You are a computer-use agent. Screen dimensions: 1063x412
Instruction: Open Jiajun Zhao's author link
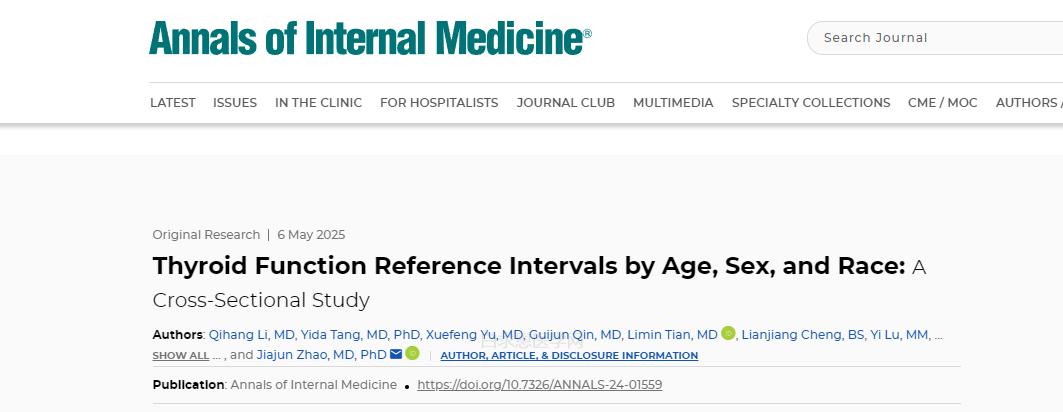click(321, 355)
